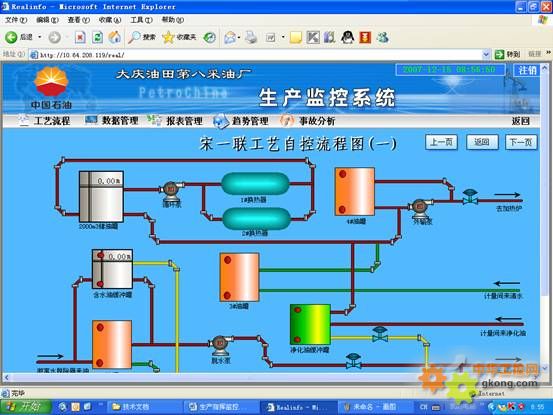This screenshot has height=415, width=553.
Task: Click the 注销 logout button
Action: tap(527, 70)
